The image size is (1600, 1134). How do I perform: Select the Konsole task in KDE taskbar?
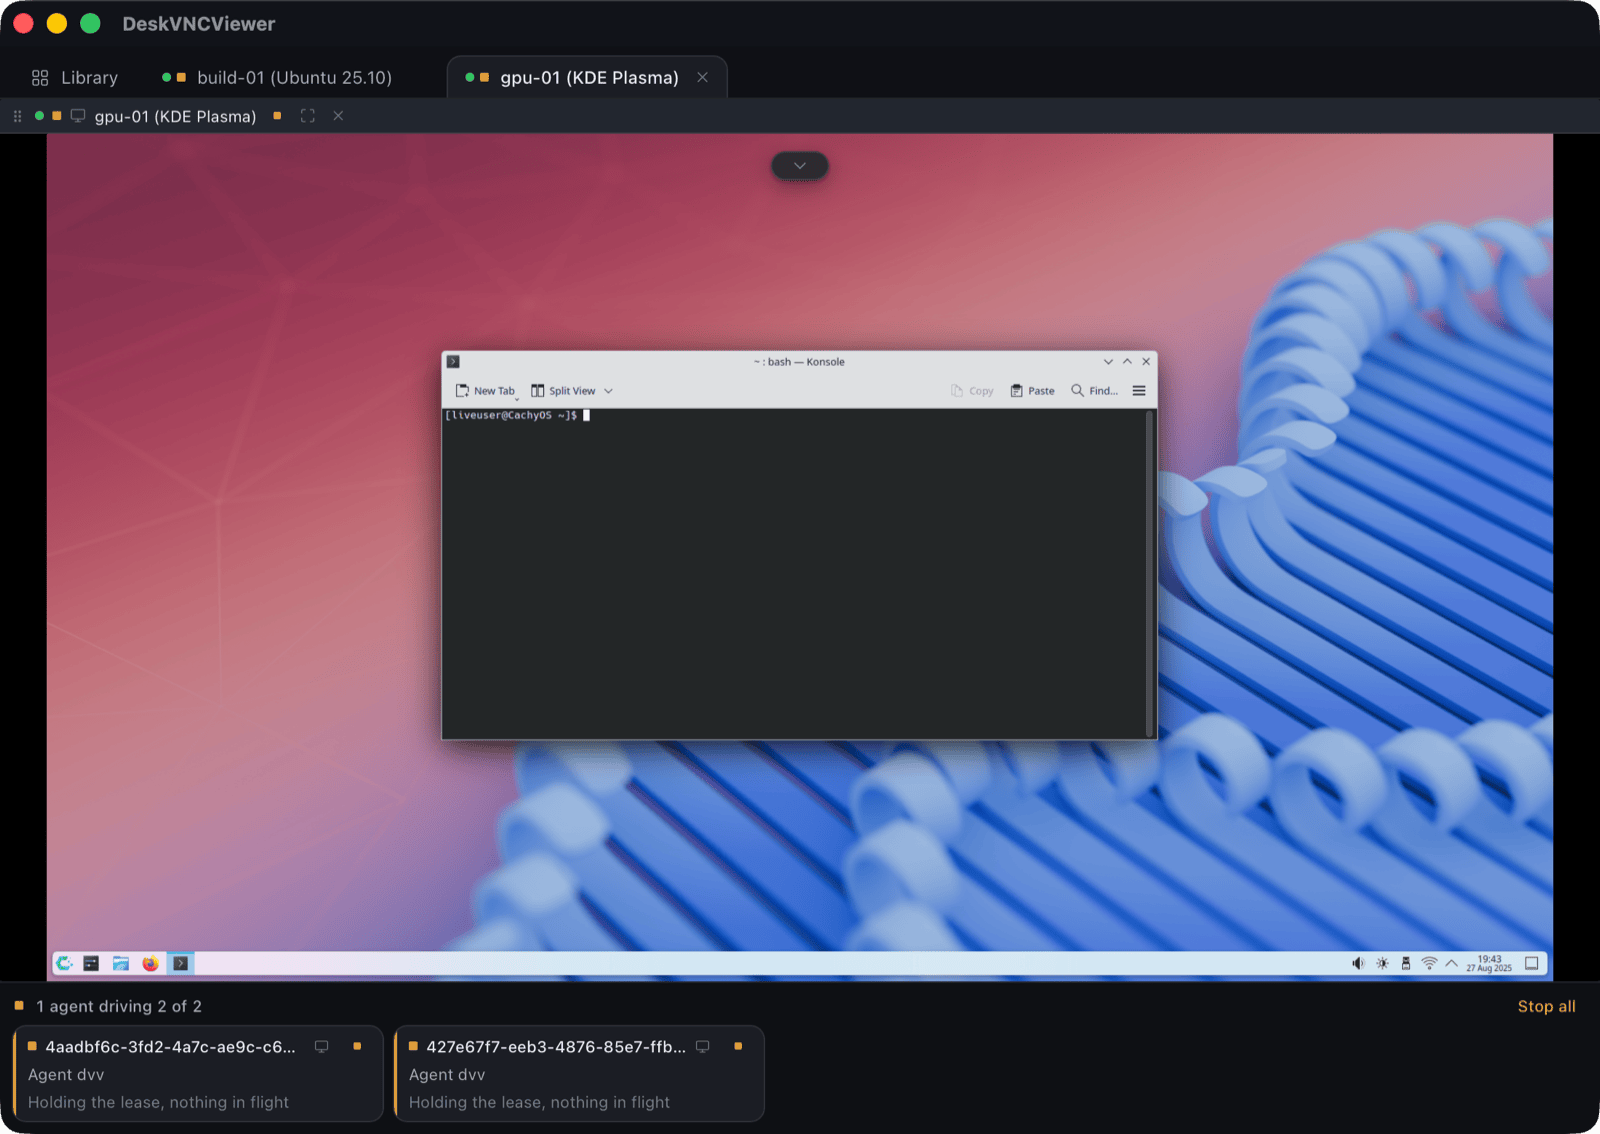180,963
